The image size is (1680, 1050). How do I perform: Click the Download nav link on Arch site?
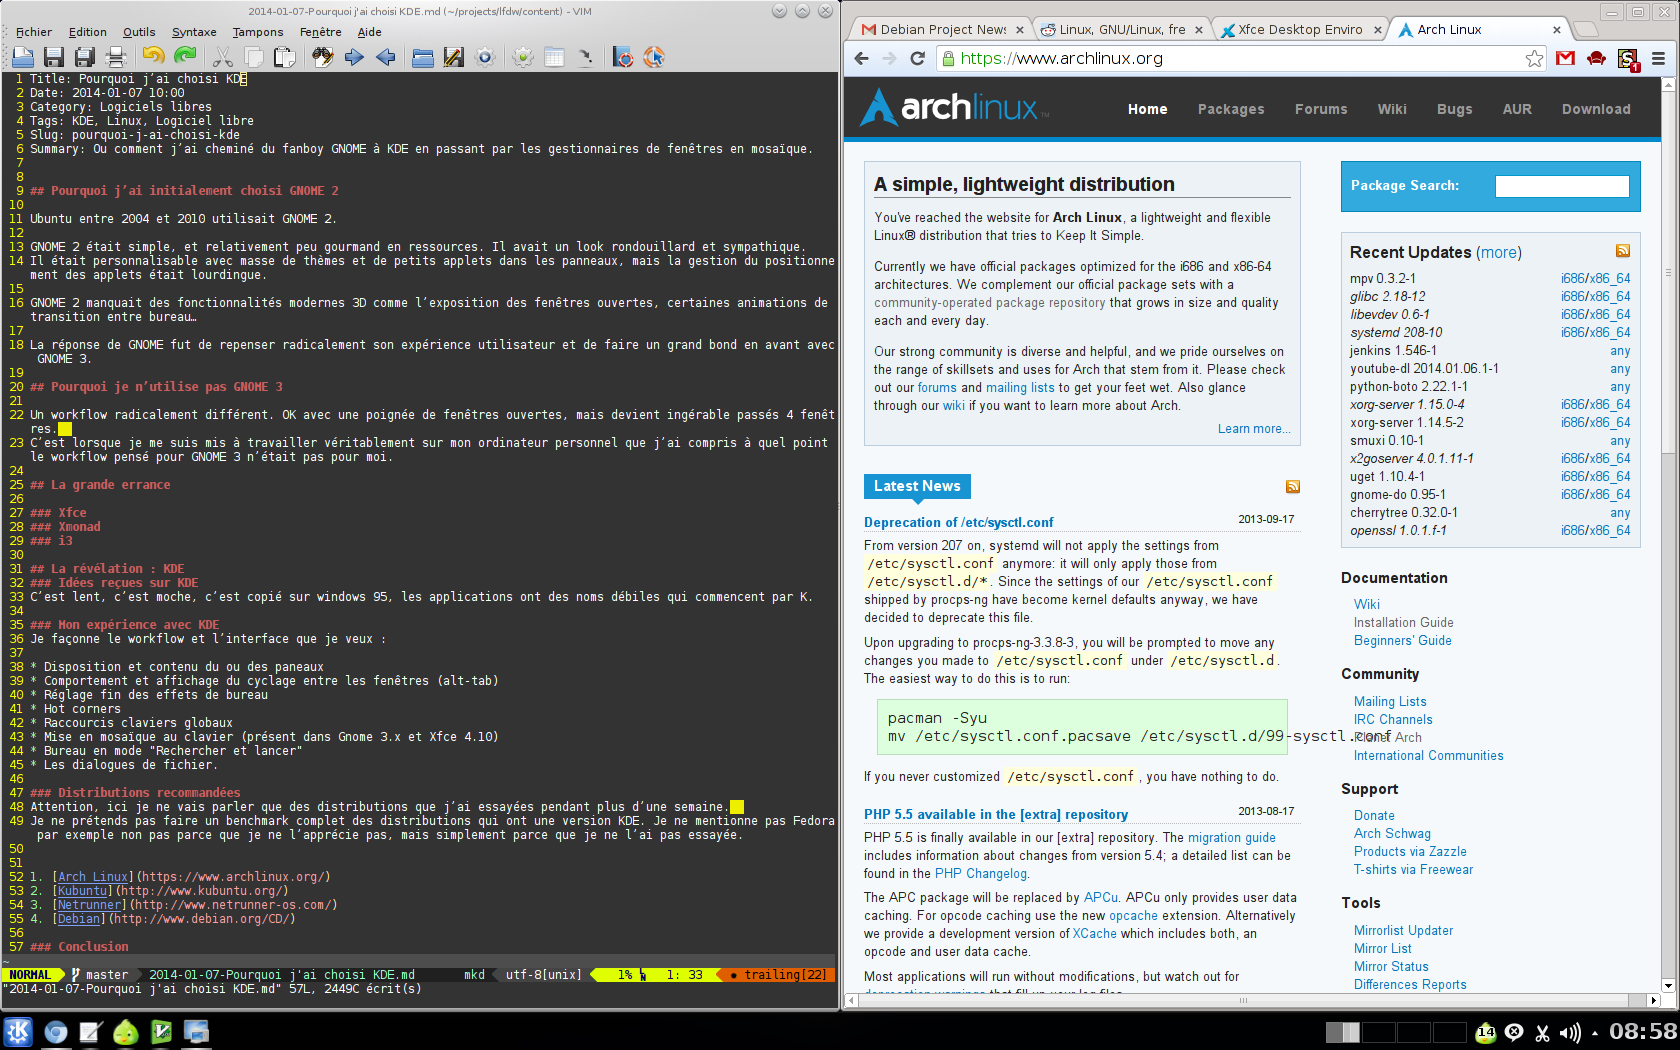click(x=1596, y=109)
